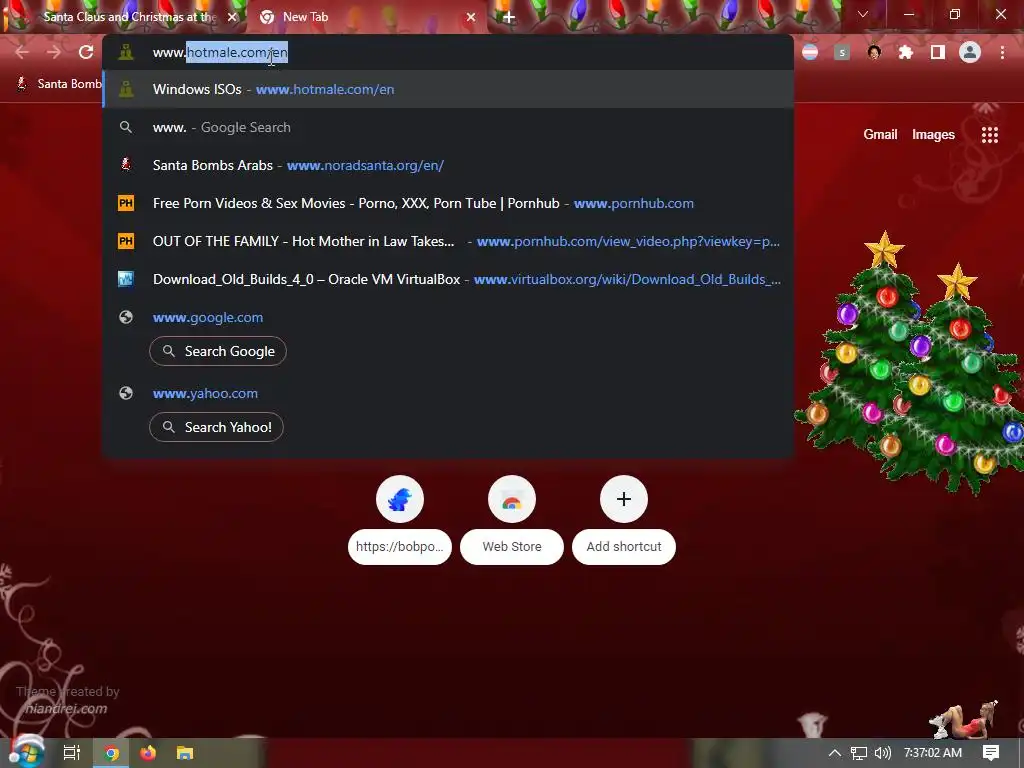Screen dimensions: 1024x768
Task: Open File Explorer from the taskbar
Action: click(185, 753)
